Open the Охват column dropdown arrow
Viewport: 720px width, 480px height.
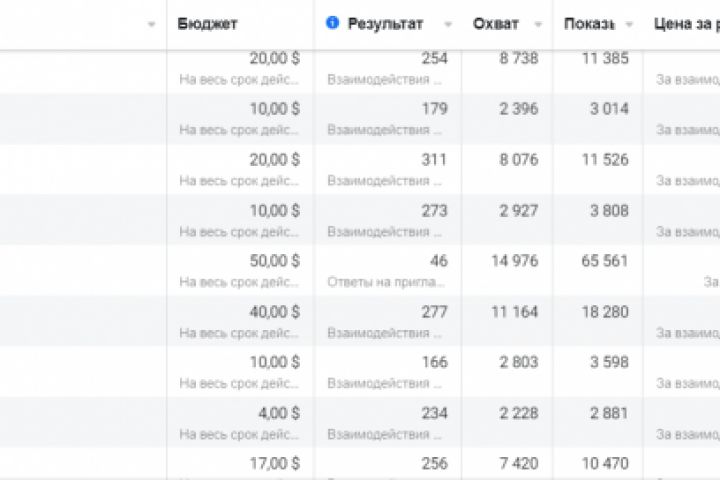[539, 24]
